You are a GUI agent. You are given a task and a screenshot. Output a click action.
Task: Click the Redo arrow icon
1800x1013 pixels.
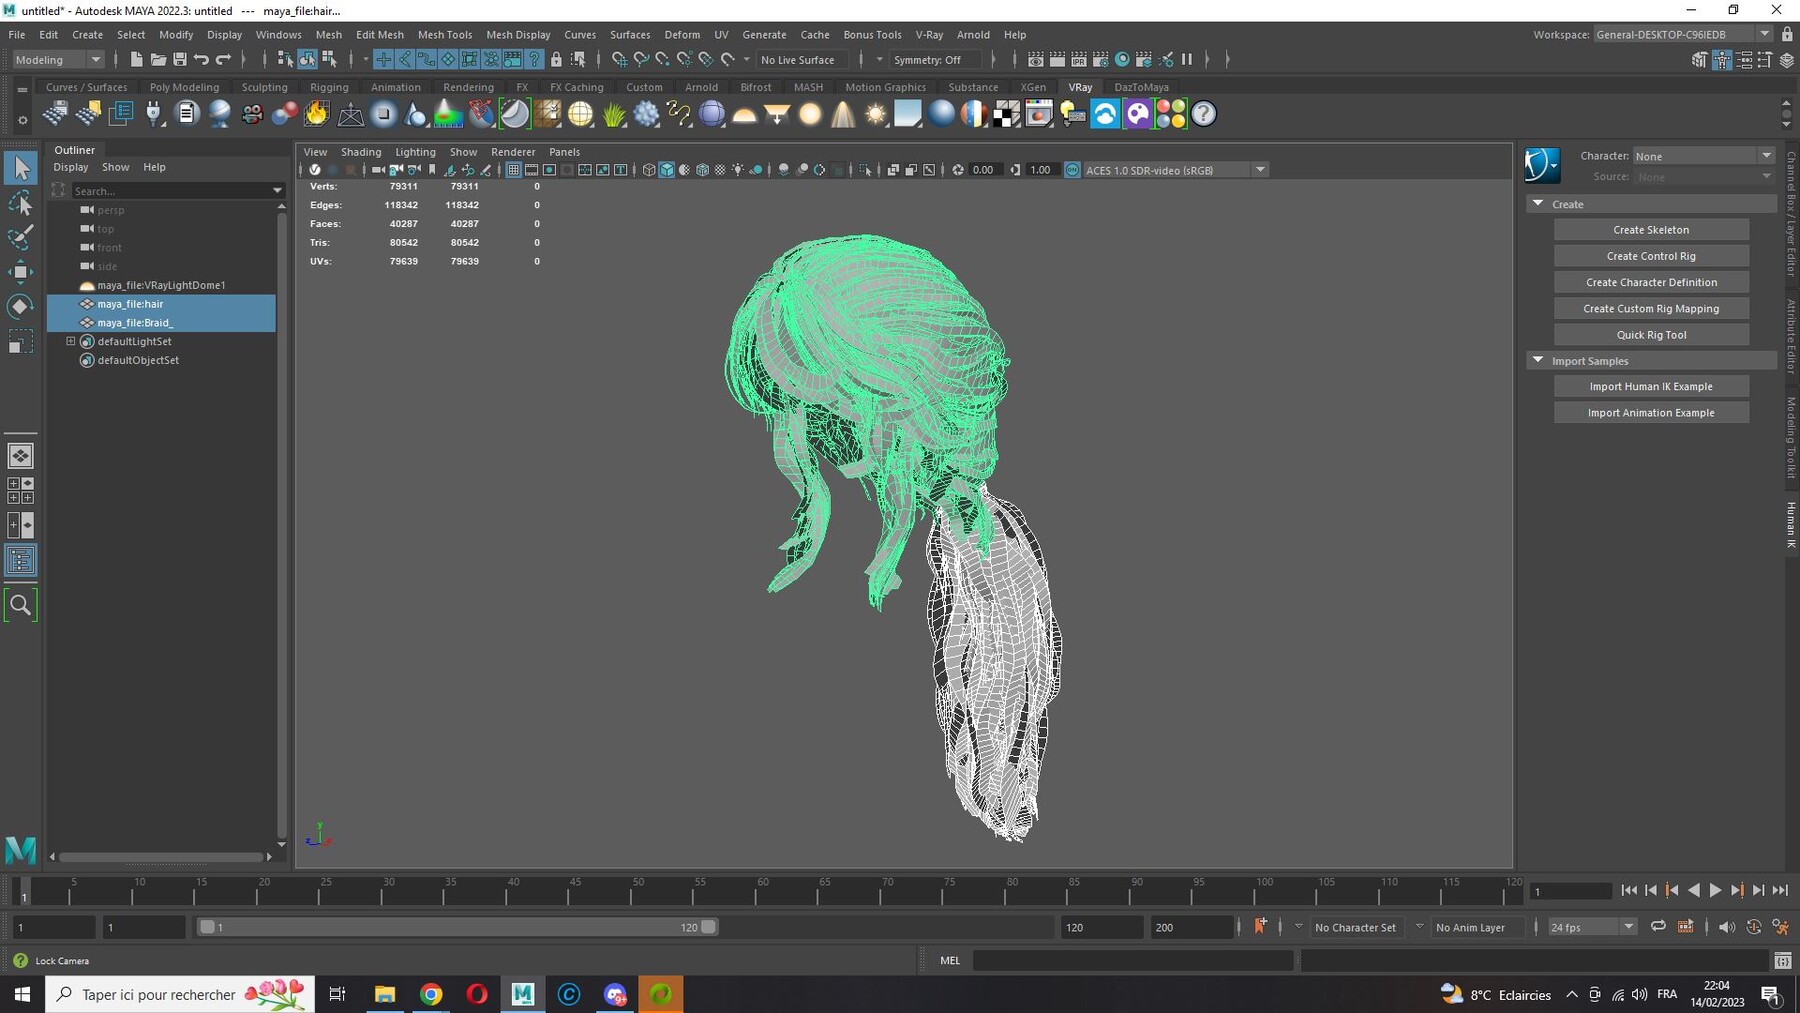pos(224,60)
